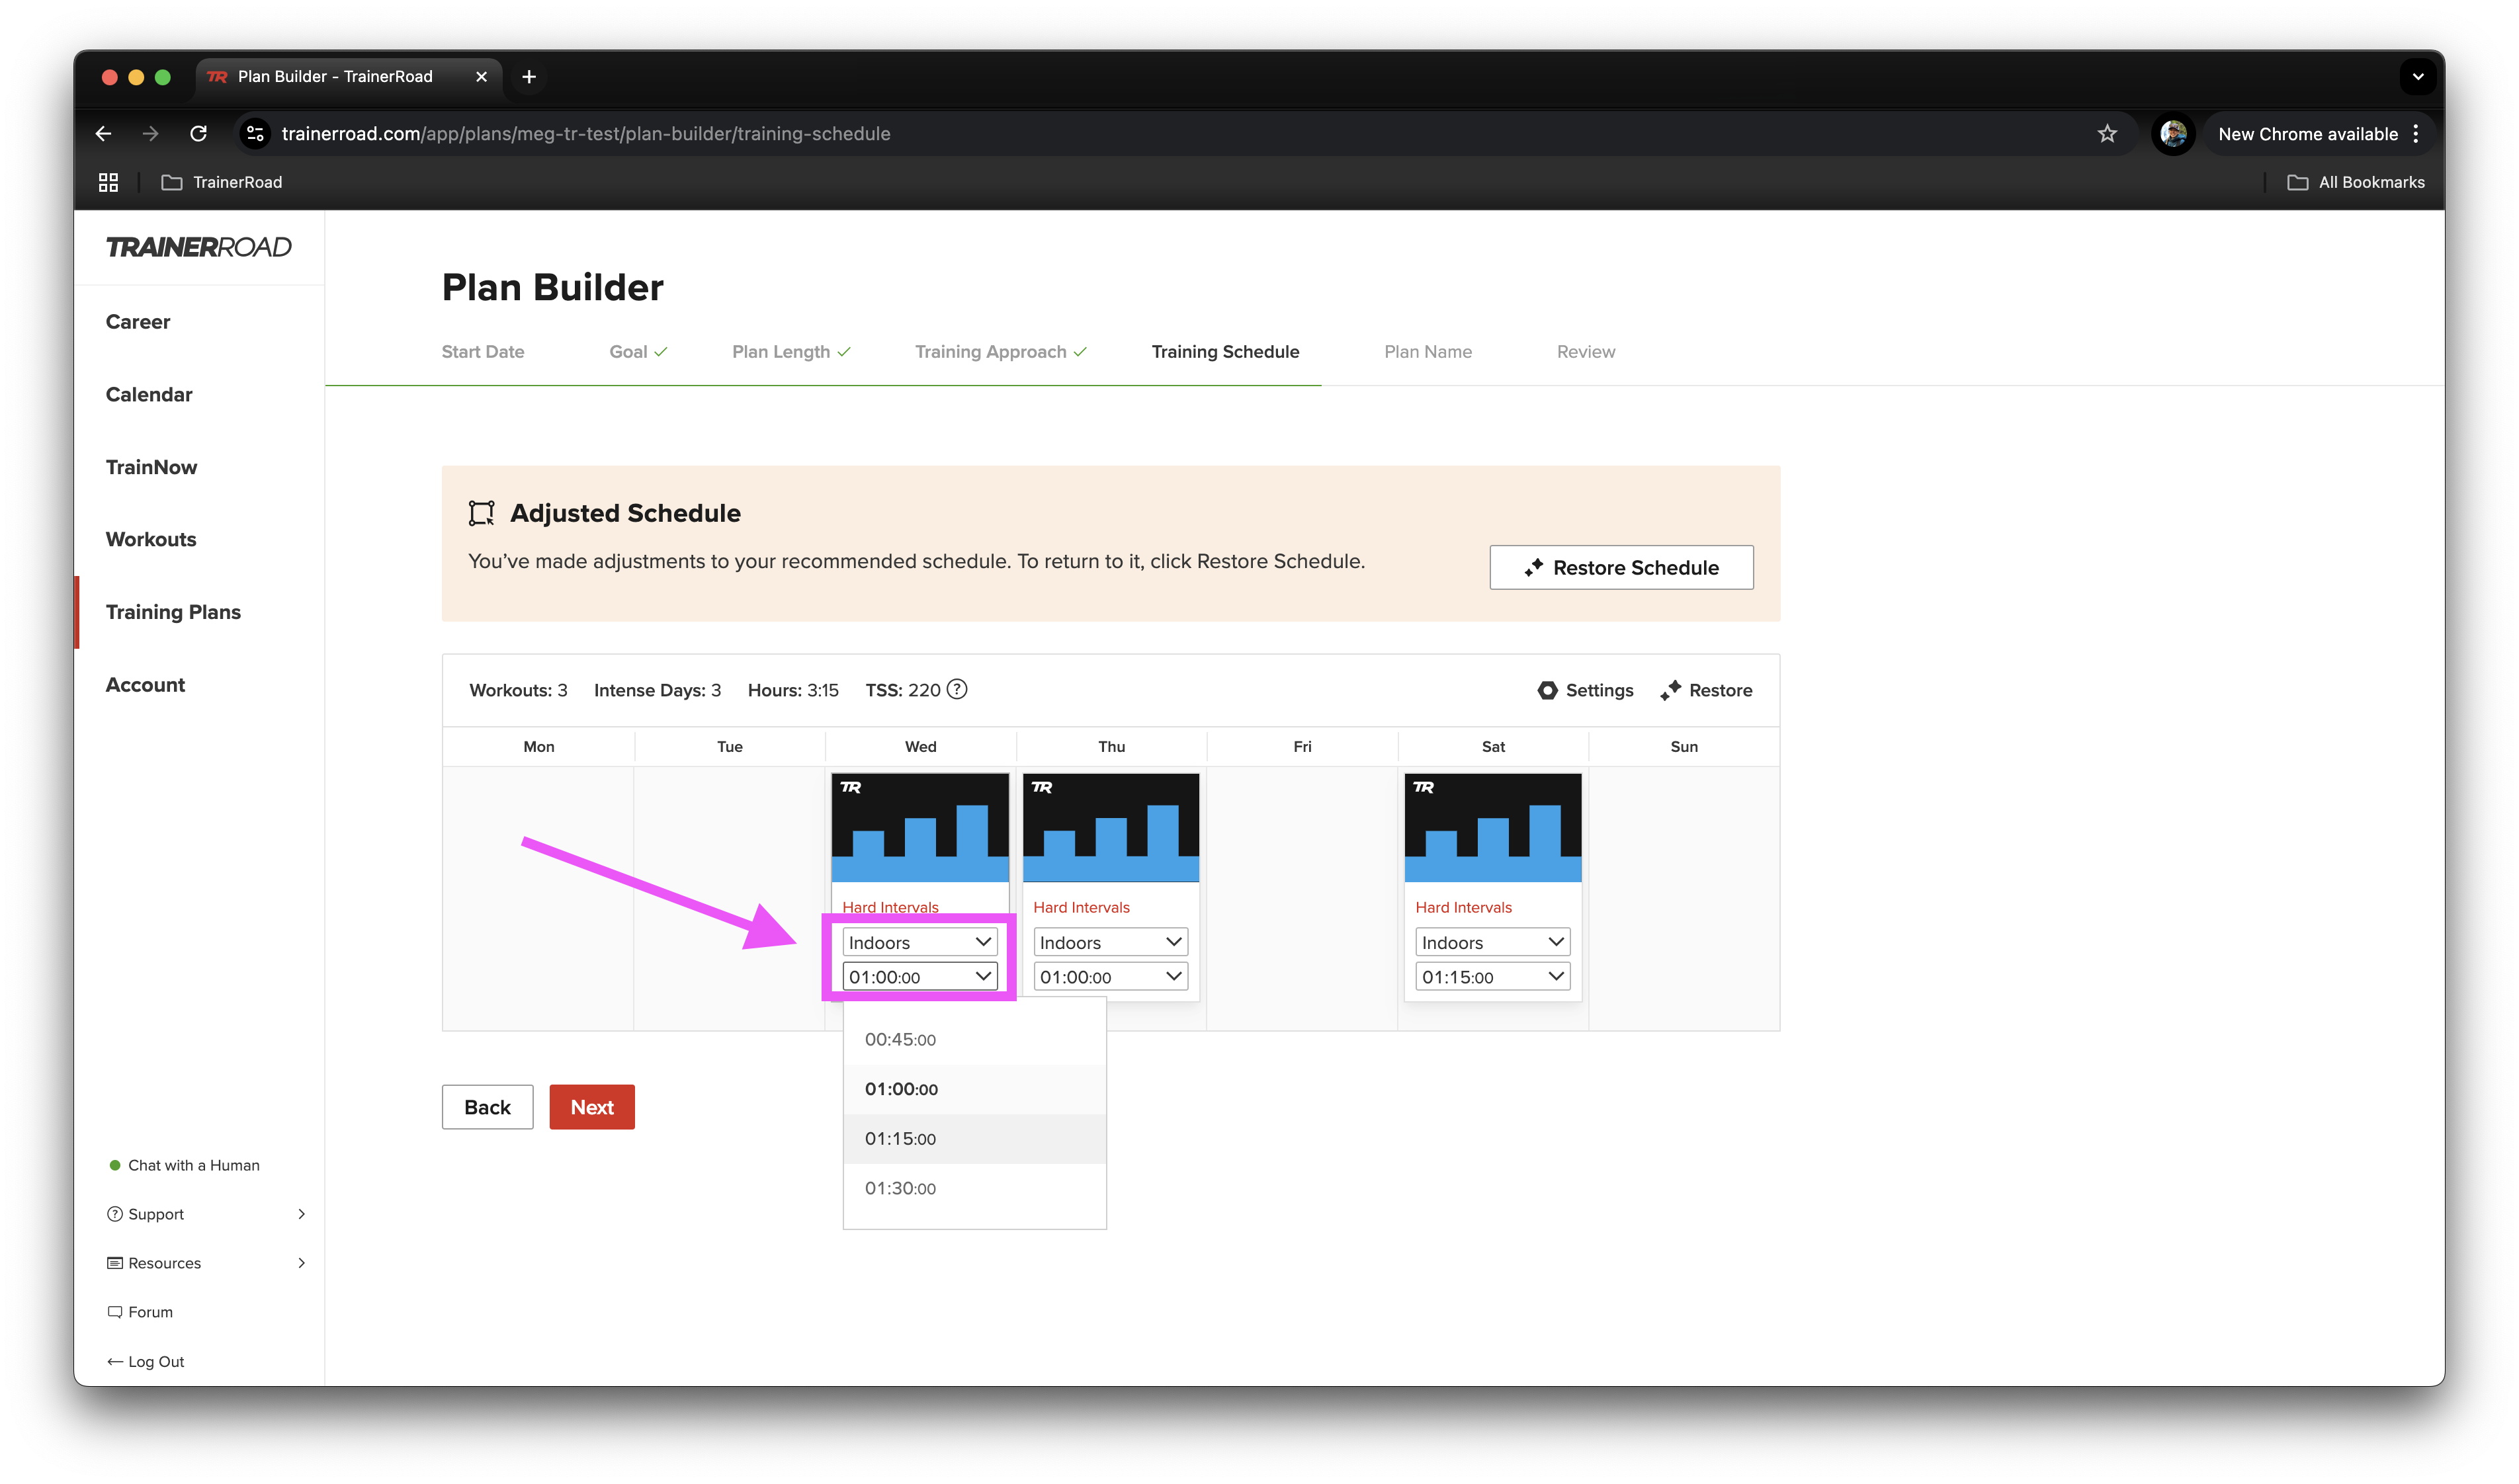
Task: Click Restore in the schedule toolbar
Action: (1706, 691)
